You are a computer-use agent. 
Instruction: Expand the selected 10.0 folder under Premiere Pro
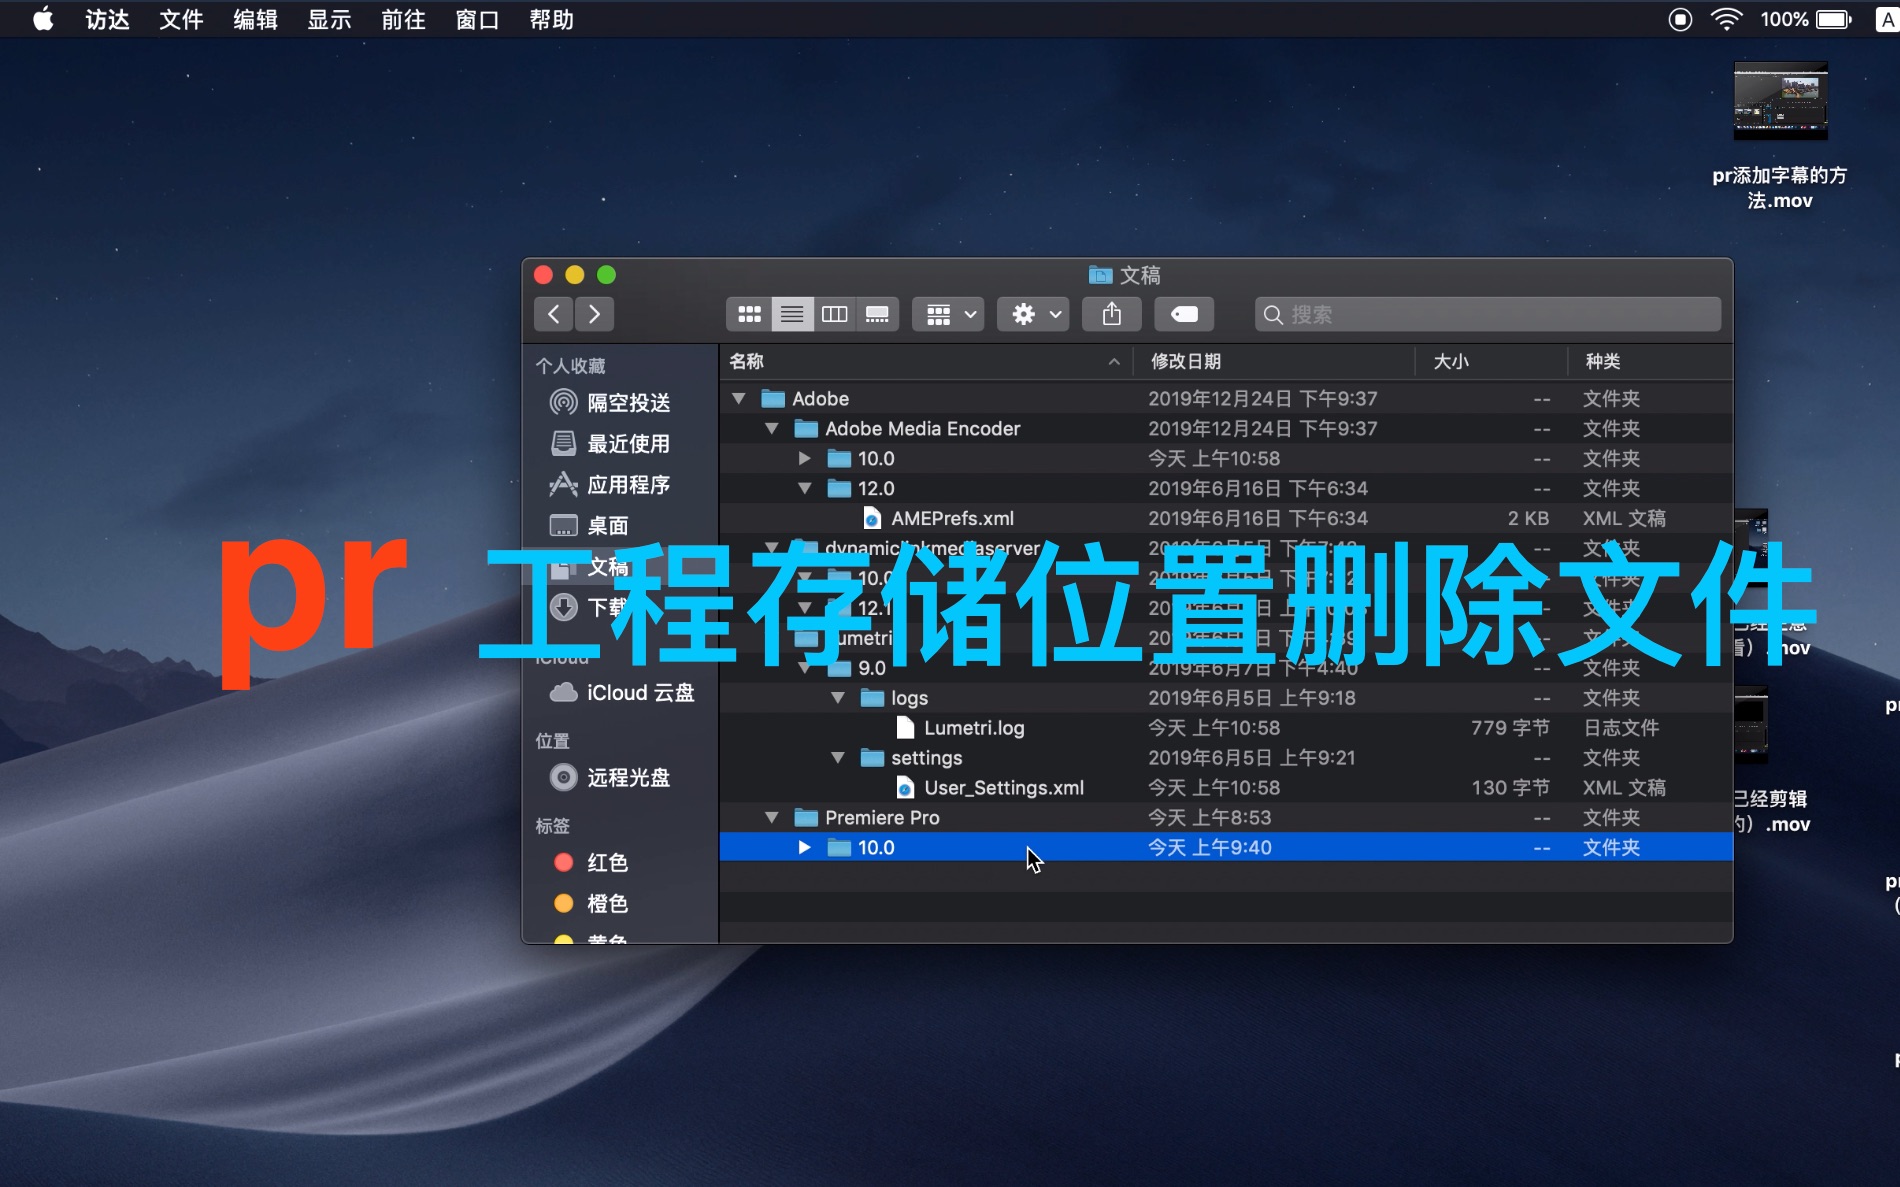[805, 848]
